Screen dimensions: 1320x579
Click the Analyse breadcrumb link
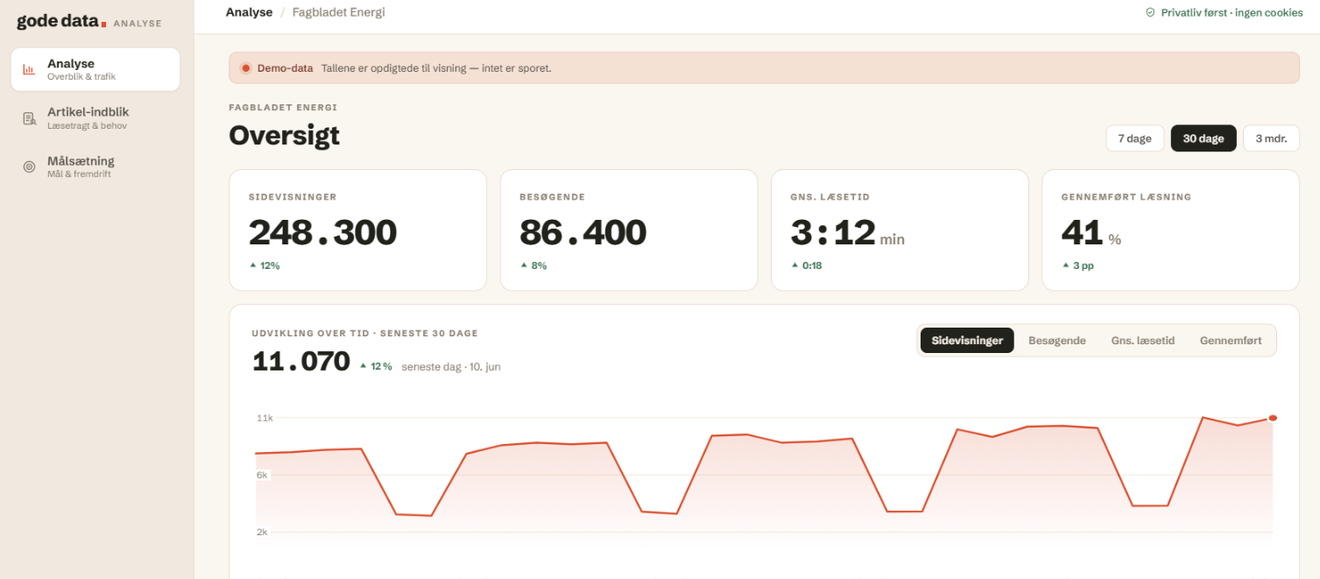(x=249, y=13)
